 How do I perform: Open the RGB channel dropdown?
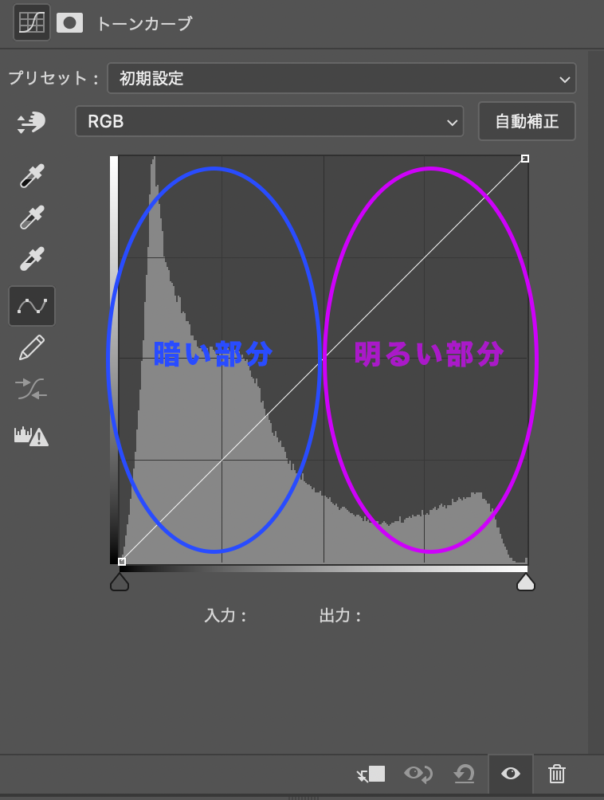click(x=269, y=121)
